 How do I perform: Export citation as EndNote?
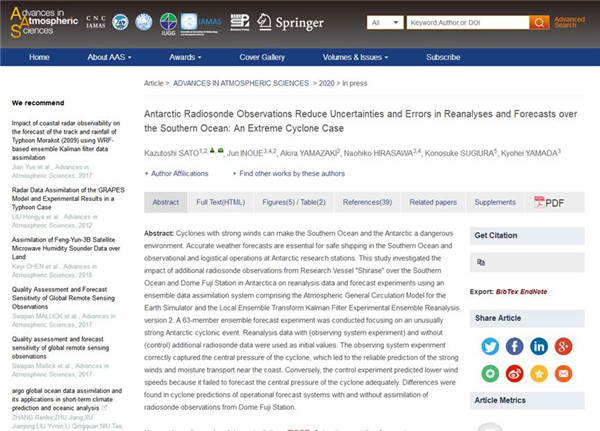coord(534,292)
